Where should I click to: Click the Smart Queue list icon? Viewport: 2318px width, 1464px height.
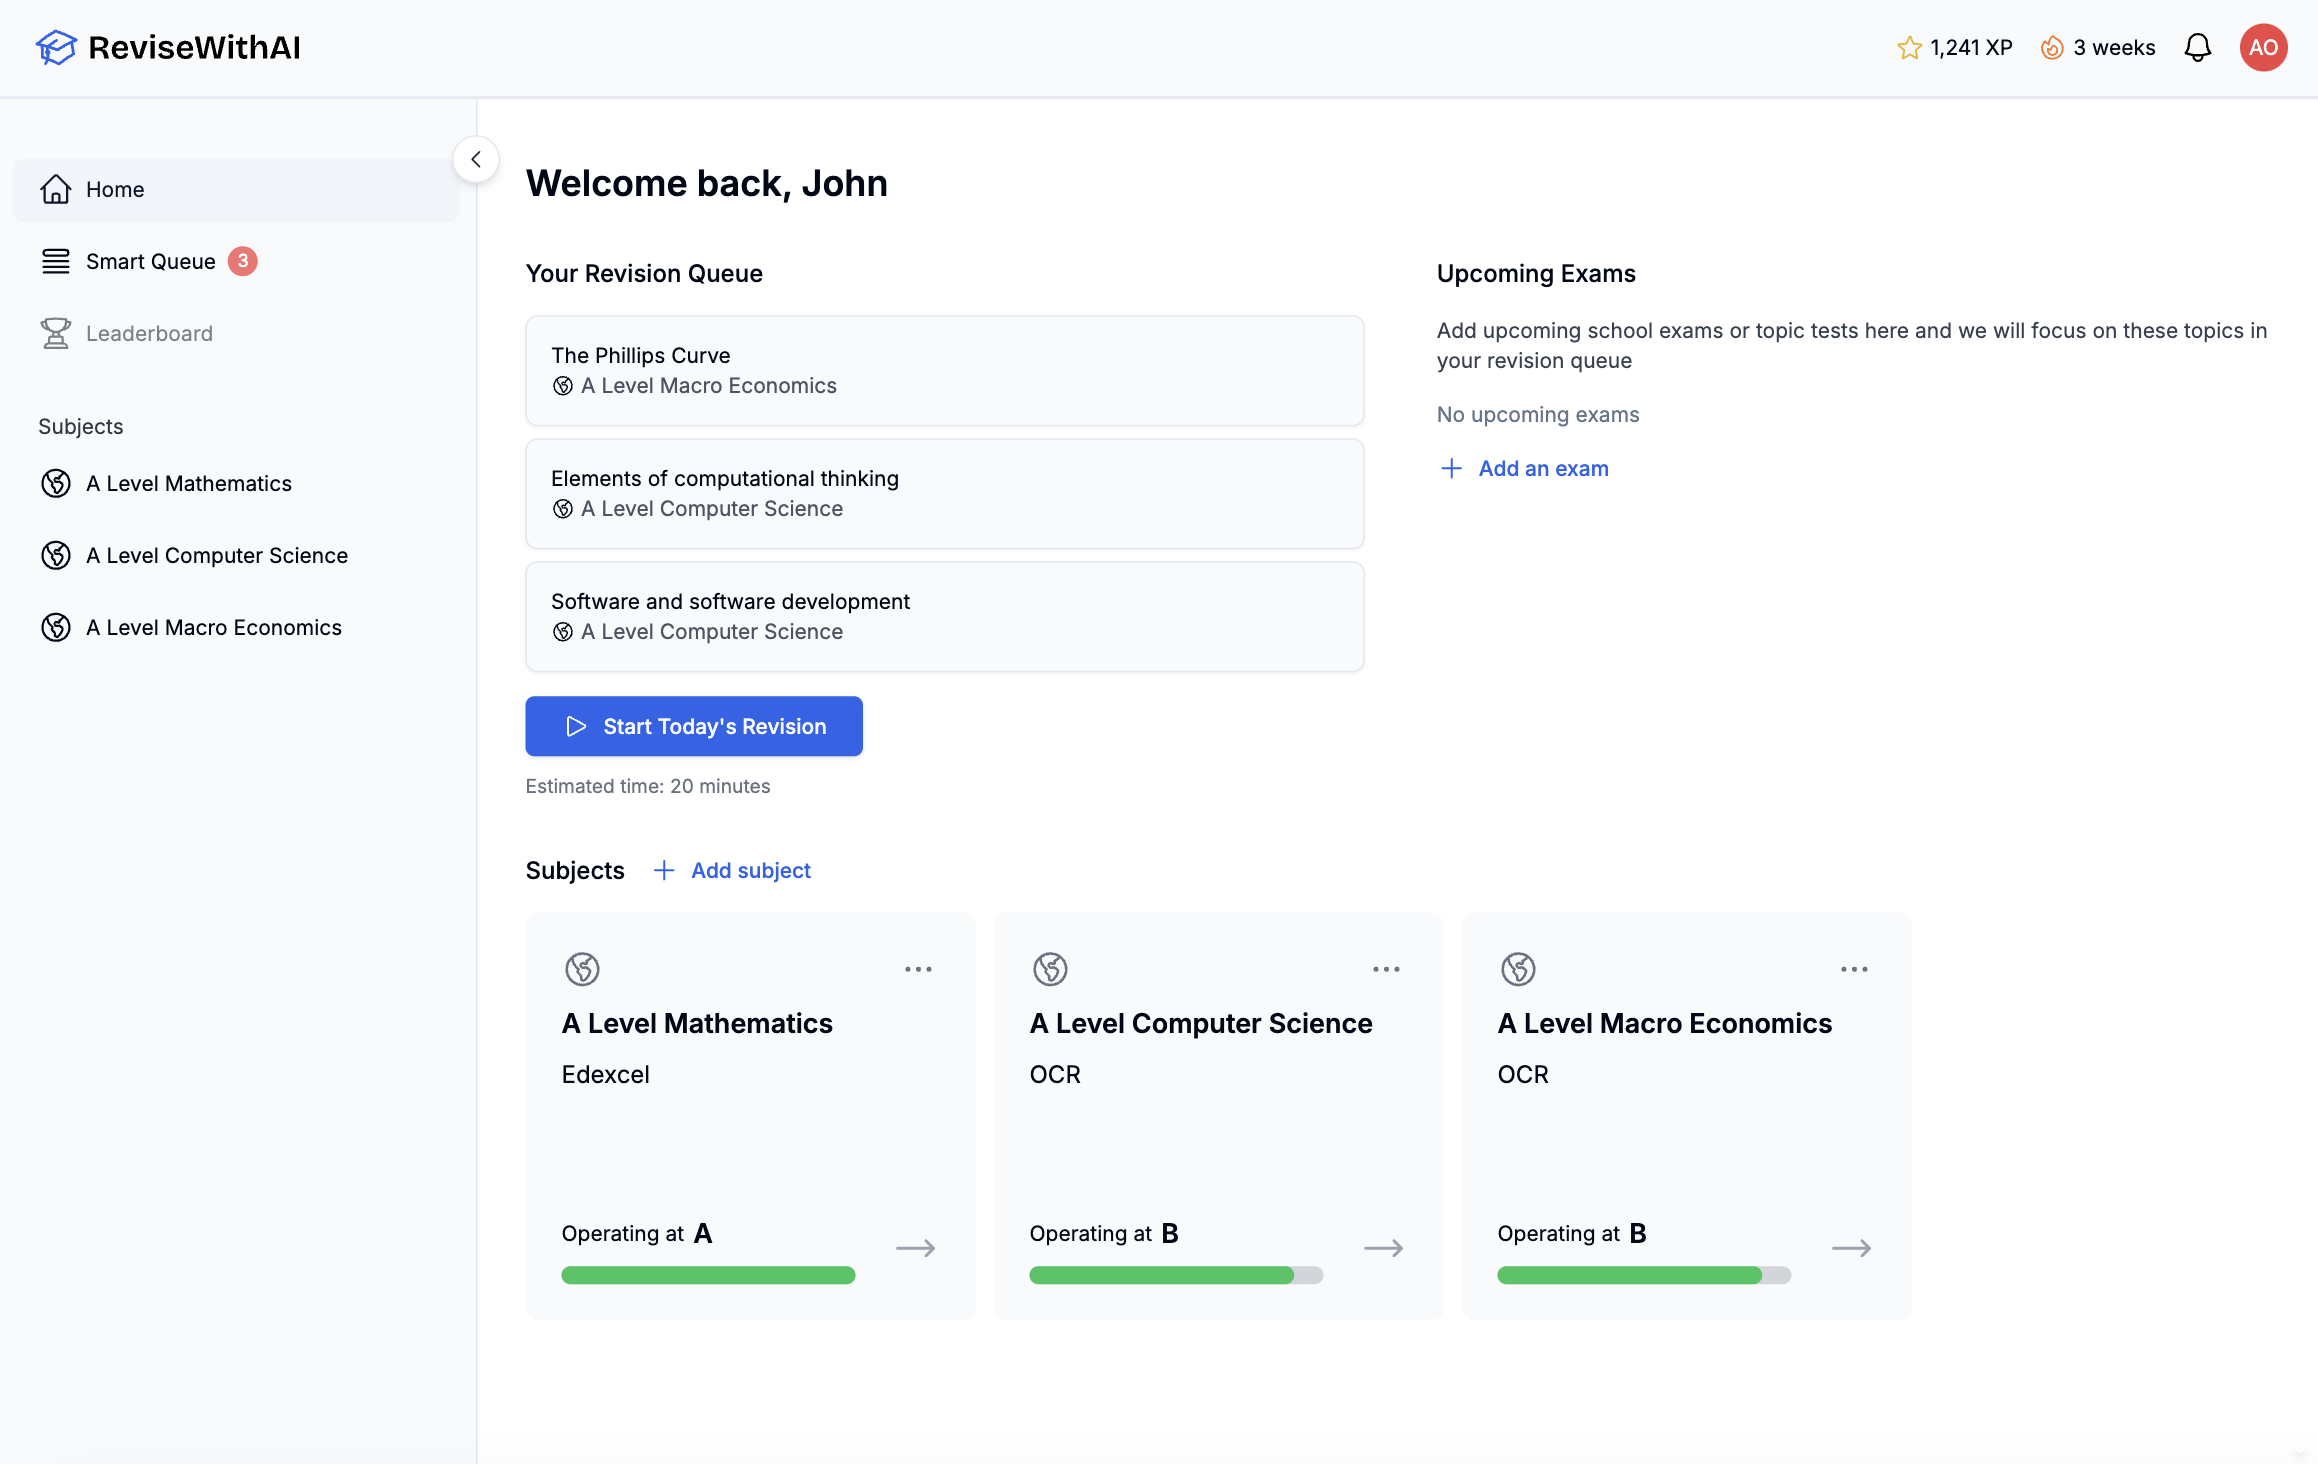pos(56,261)
